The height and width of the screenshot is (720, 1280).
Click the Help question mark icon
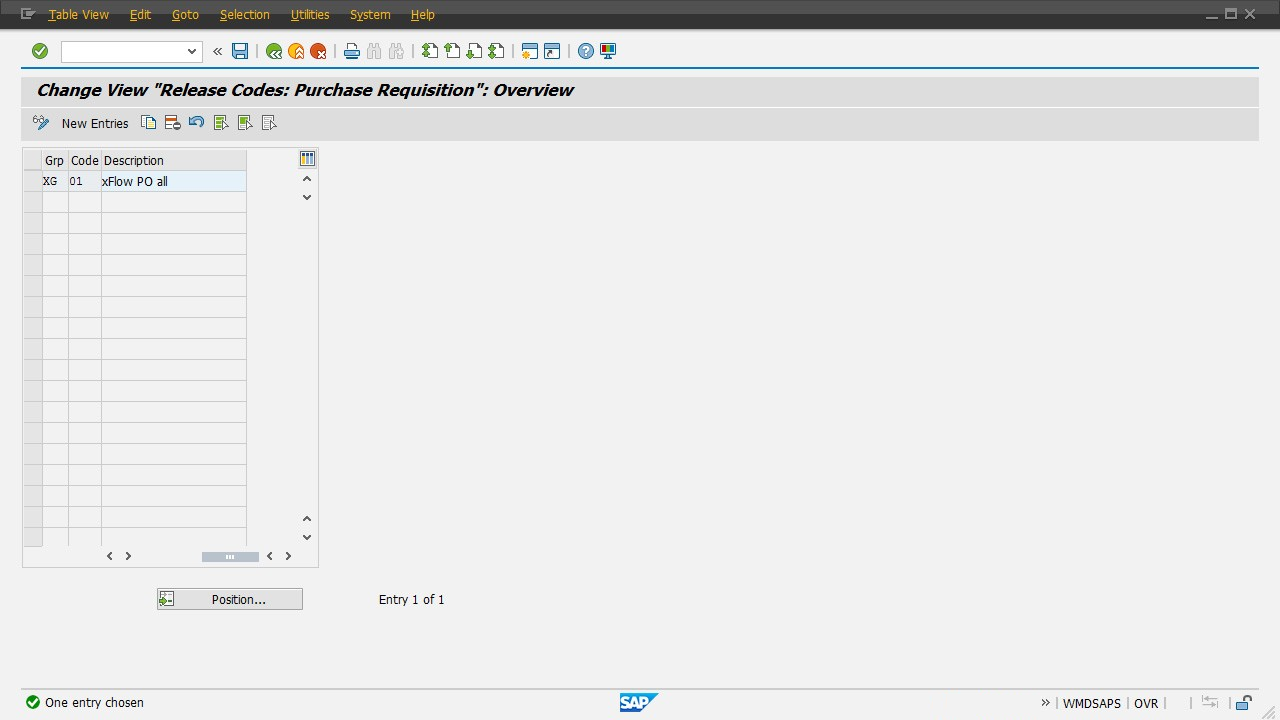pos(586,51)
